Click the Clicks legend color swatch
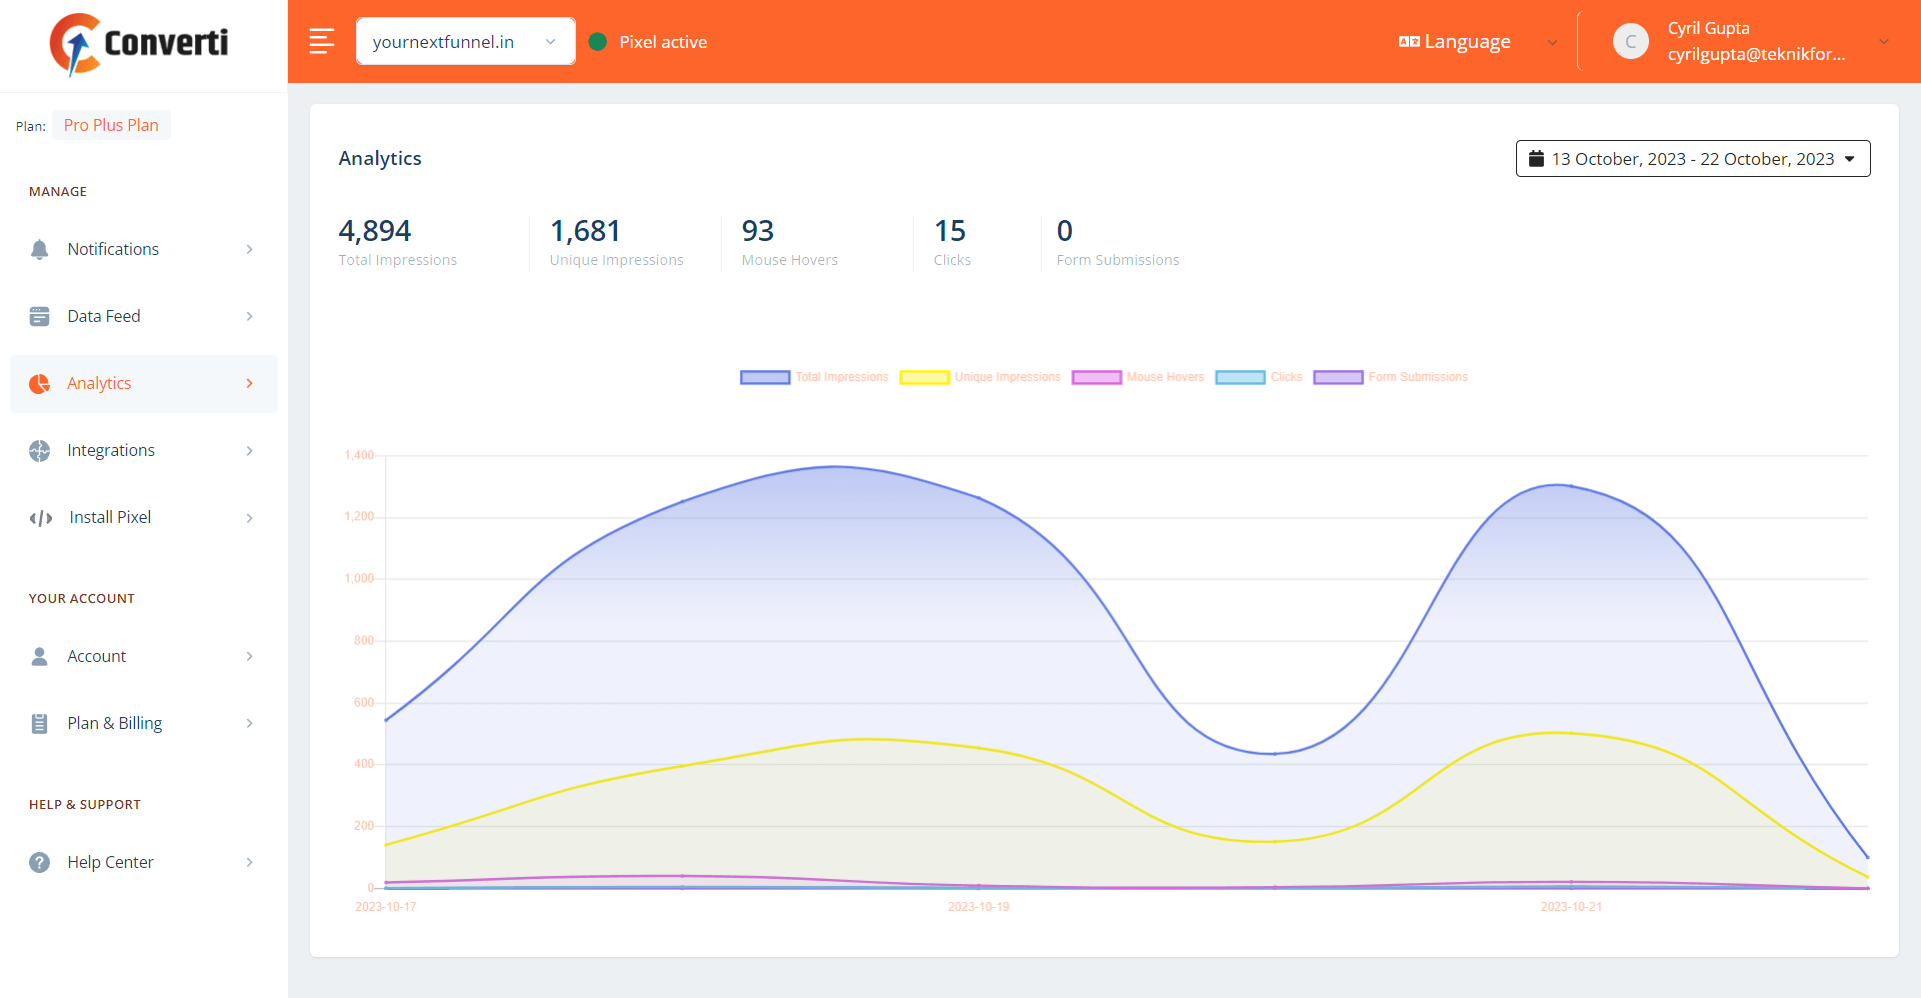The height and width of the screenshot is (998, 1921). [1240, 377]
